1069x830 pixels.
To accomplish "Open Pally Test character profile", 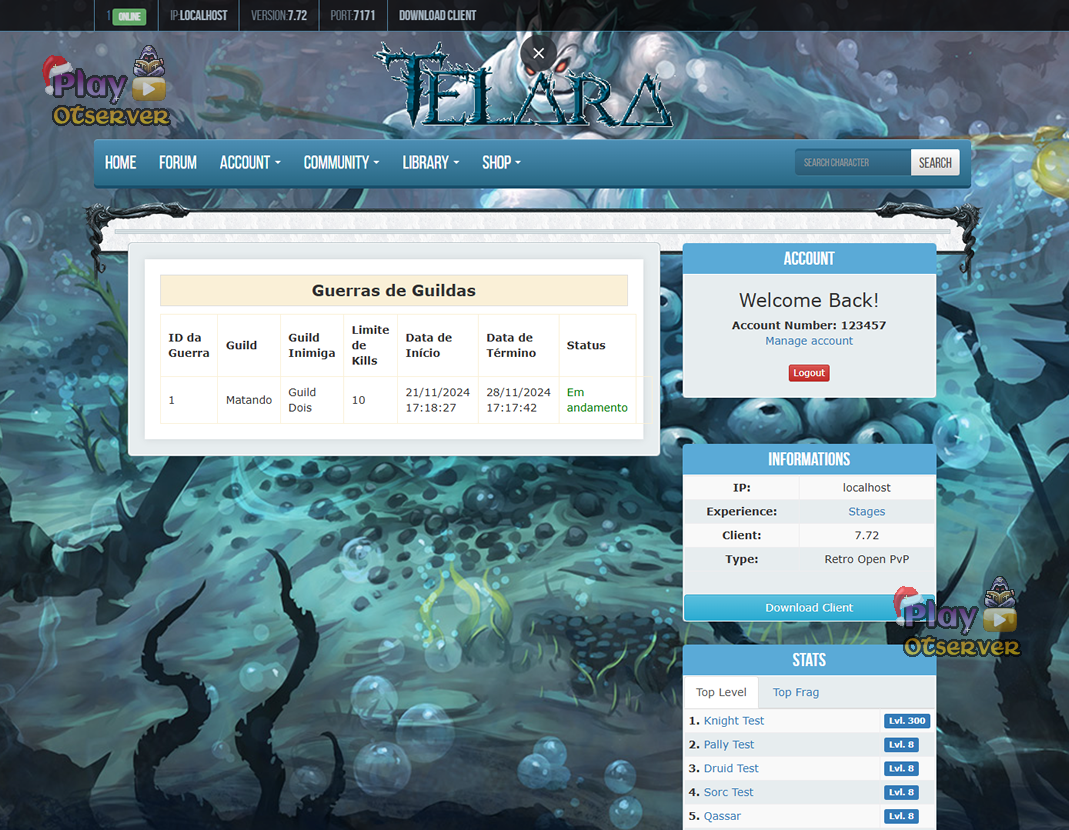I will click(x=729, y=745).
